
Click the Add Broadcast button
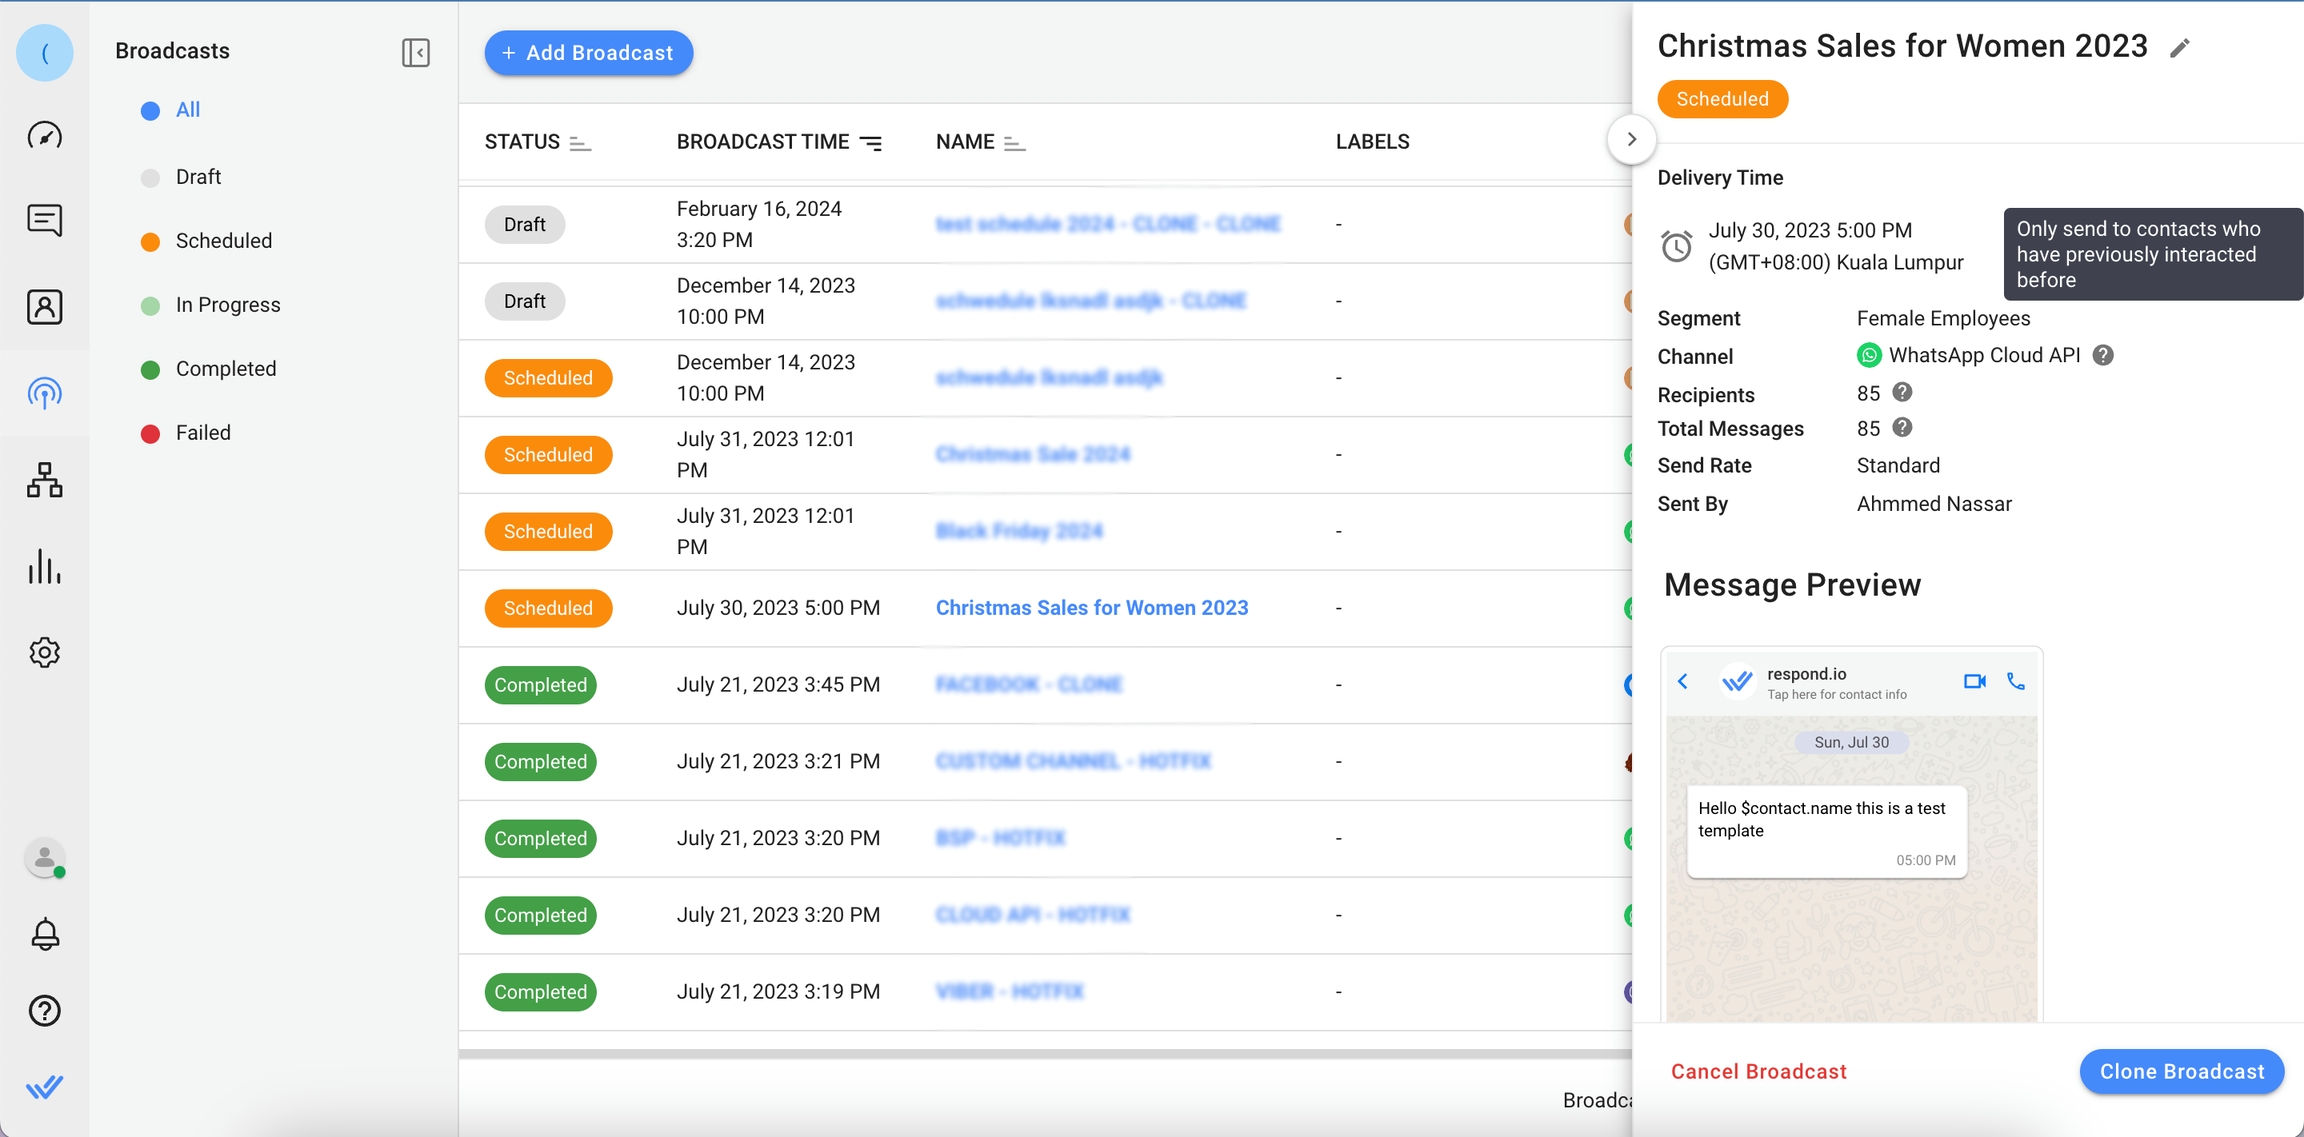(x=588, y=53)
